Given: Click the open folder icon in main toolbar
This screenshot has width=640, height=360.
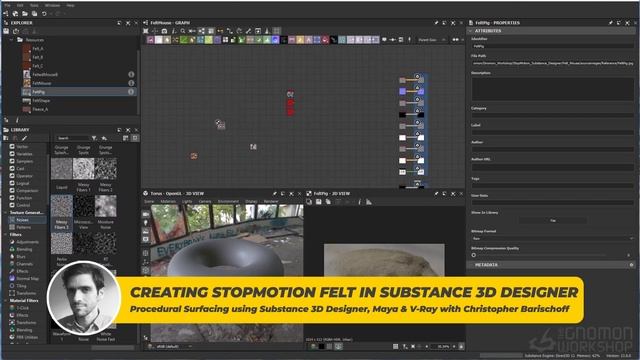Looking at the screenshot, I should coord(25,13).
